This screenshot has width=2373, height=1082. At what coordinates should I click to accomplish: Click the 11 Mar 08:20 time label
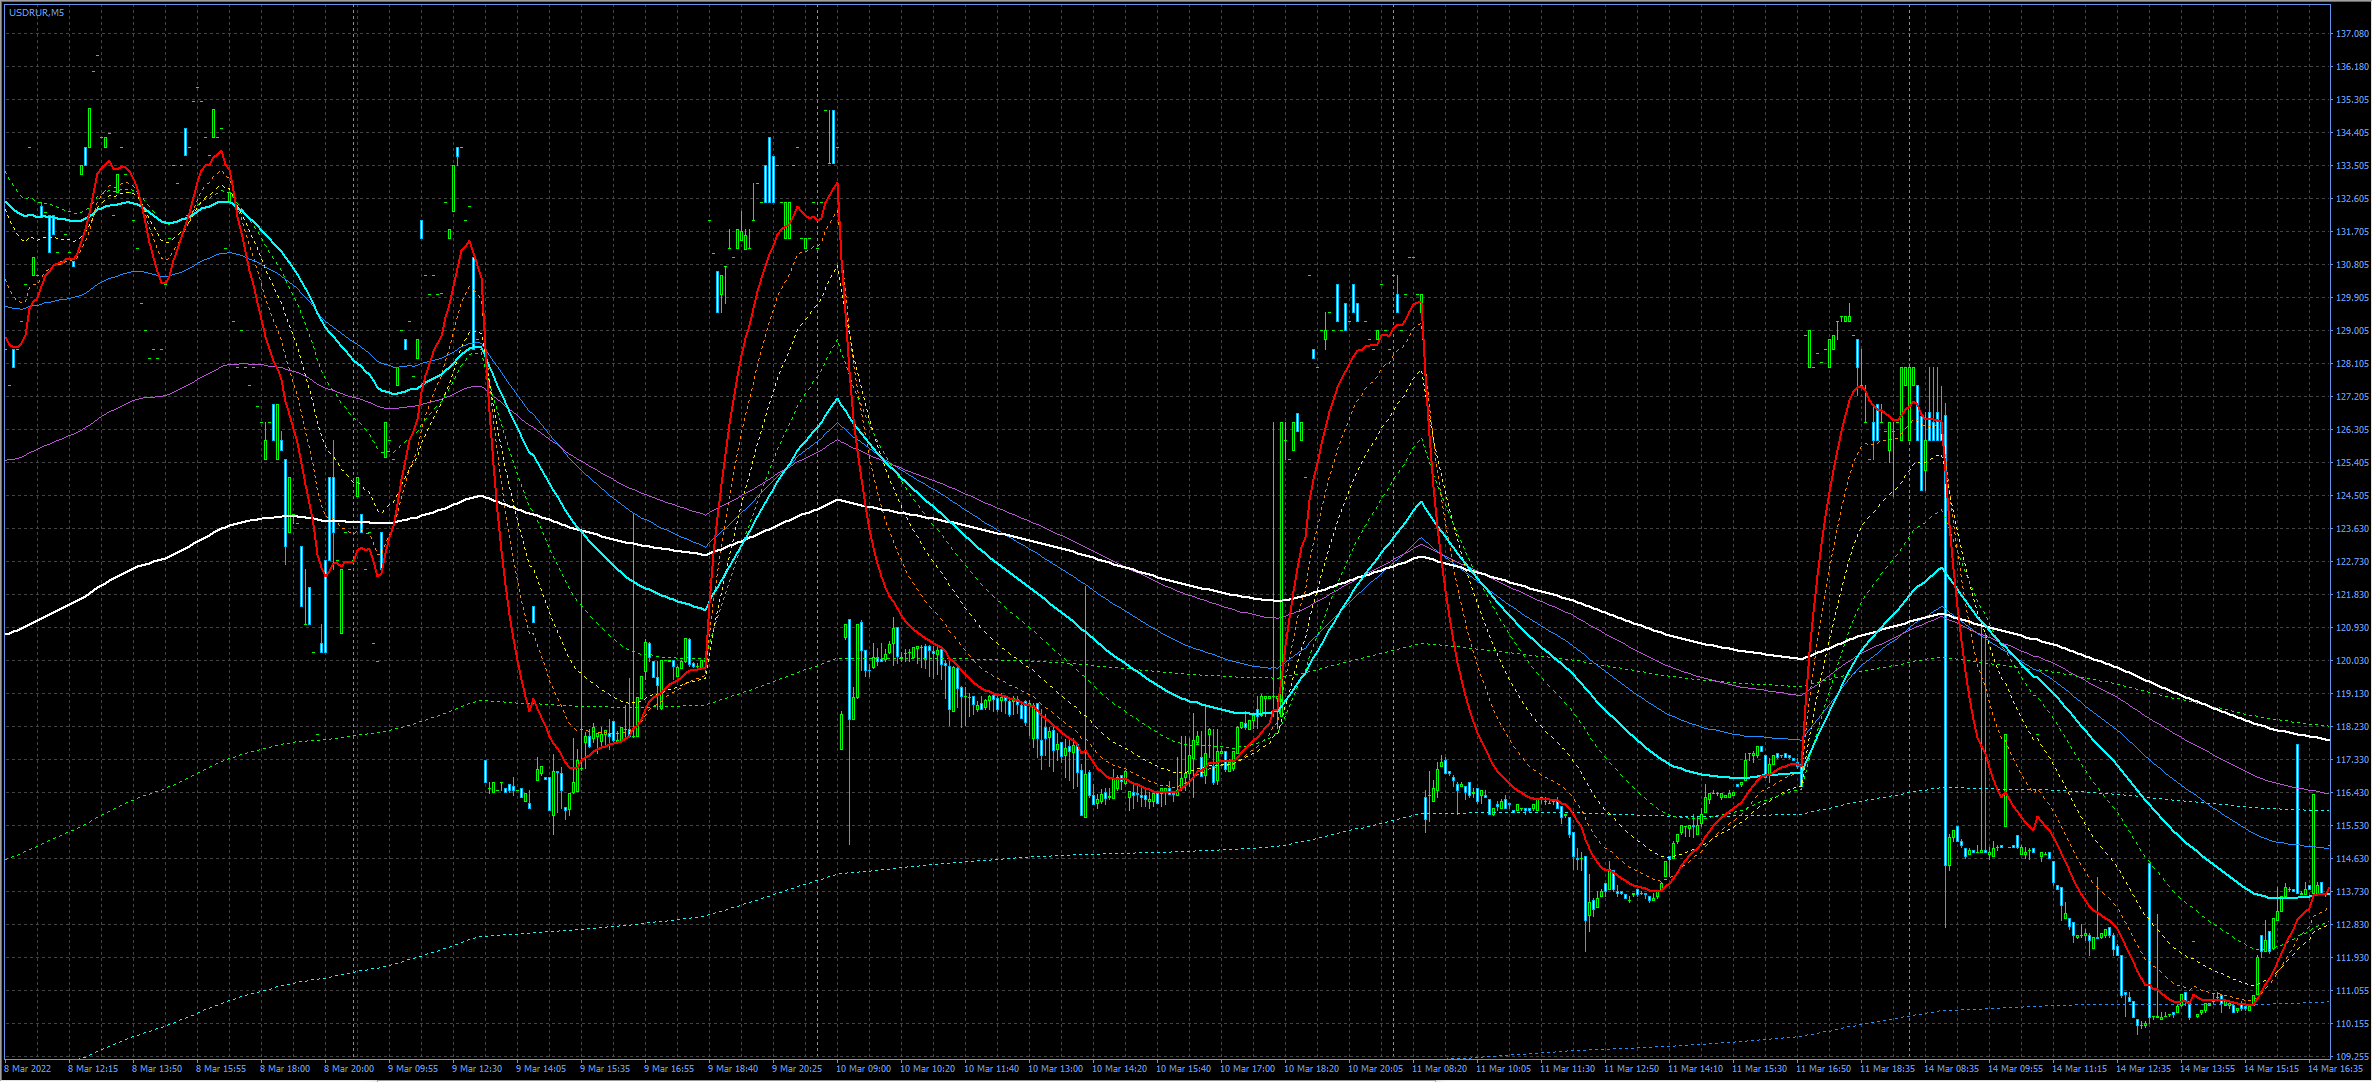[x=1439, y=1069]
